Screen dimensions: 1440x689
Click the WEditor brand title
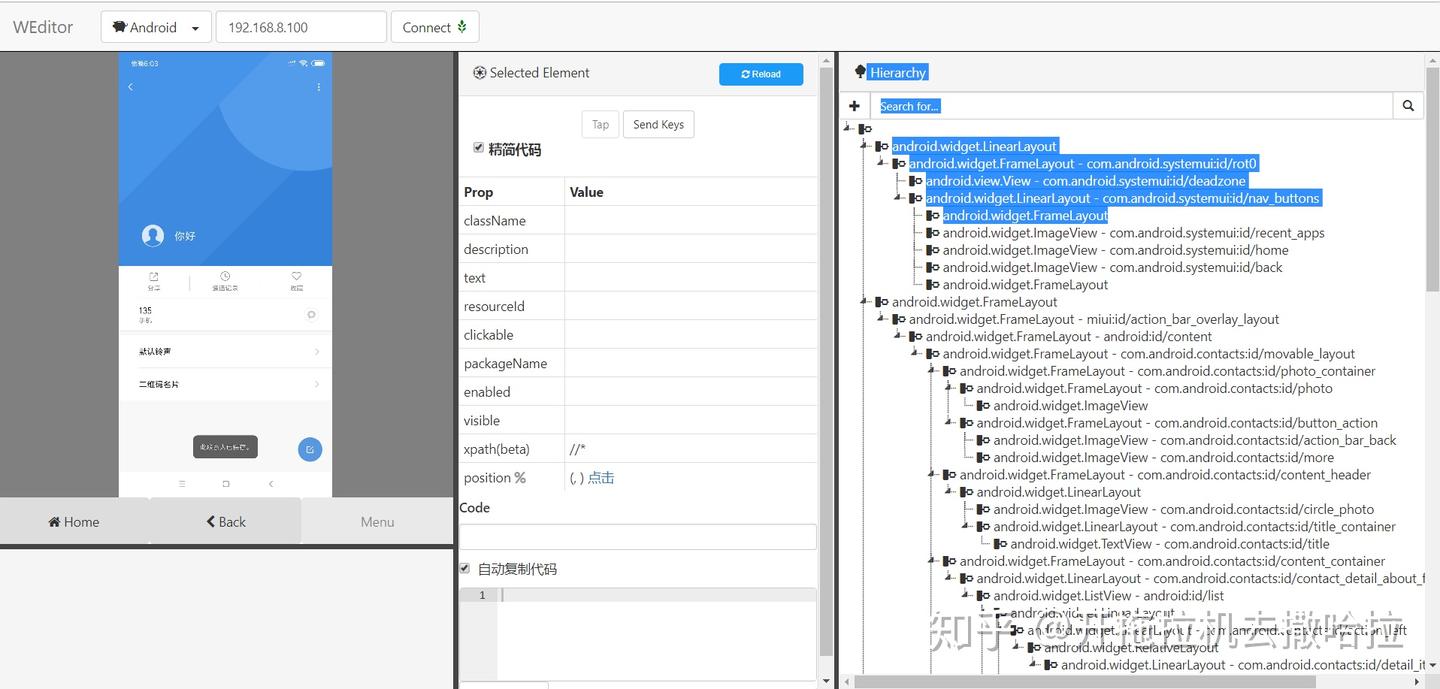pyautogui.click(x=43, y=27)
